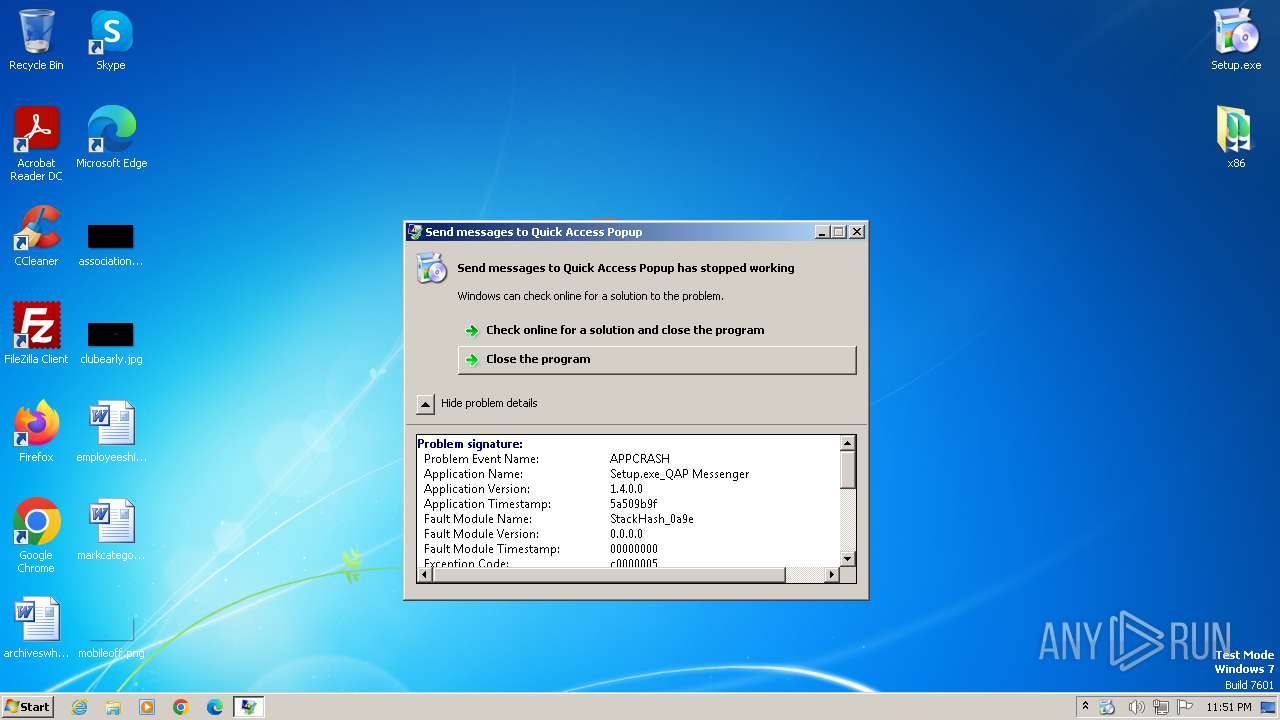Select the Microsoft Edge desktop icon
This screenshot has height=720, width=1280.
[111, 138]
